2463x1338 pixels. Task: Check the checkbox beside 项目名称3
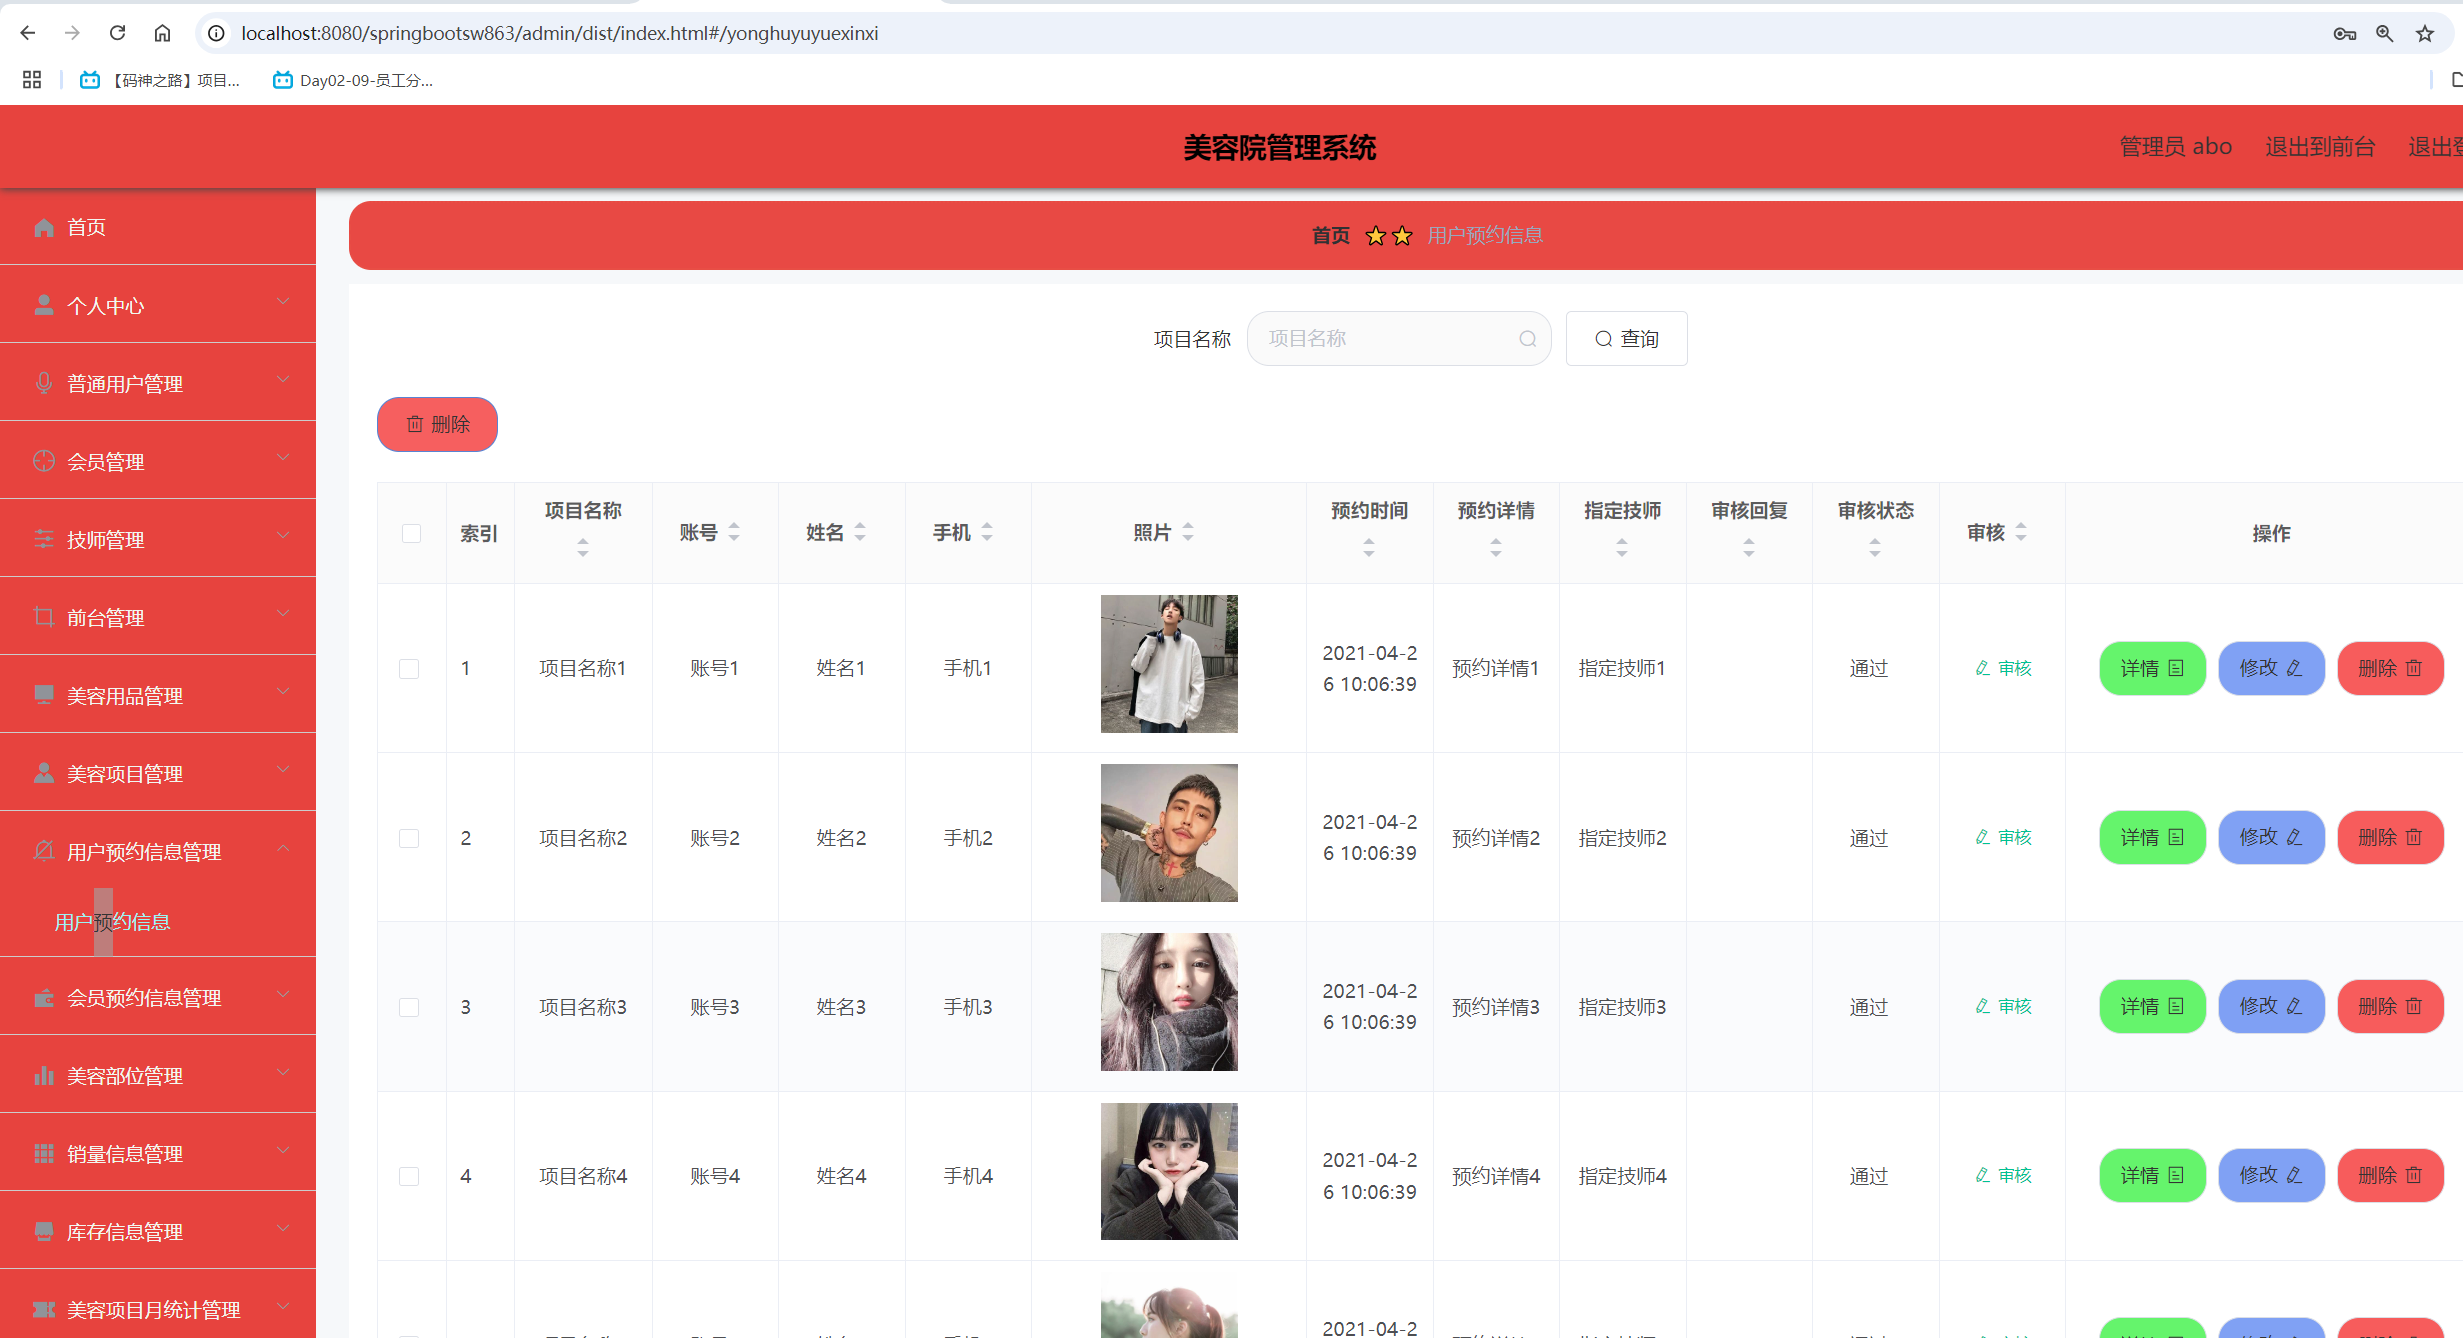click(408, 1007)
